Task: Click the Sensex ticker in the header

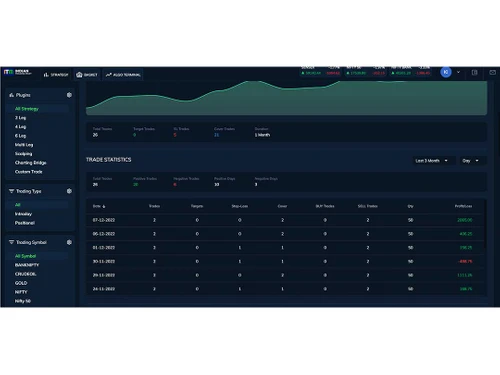Action: point(320,71)
